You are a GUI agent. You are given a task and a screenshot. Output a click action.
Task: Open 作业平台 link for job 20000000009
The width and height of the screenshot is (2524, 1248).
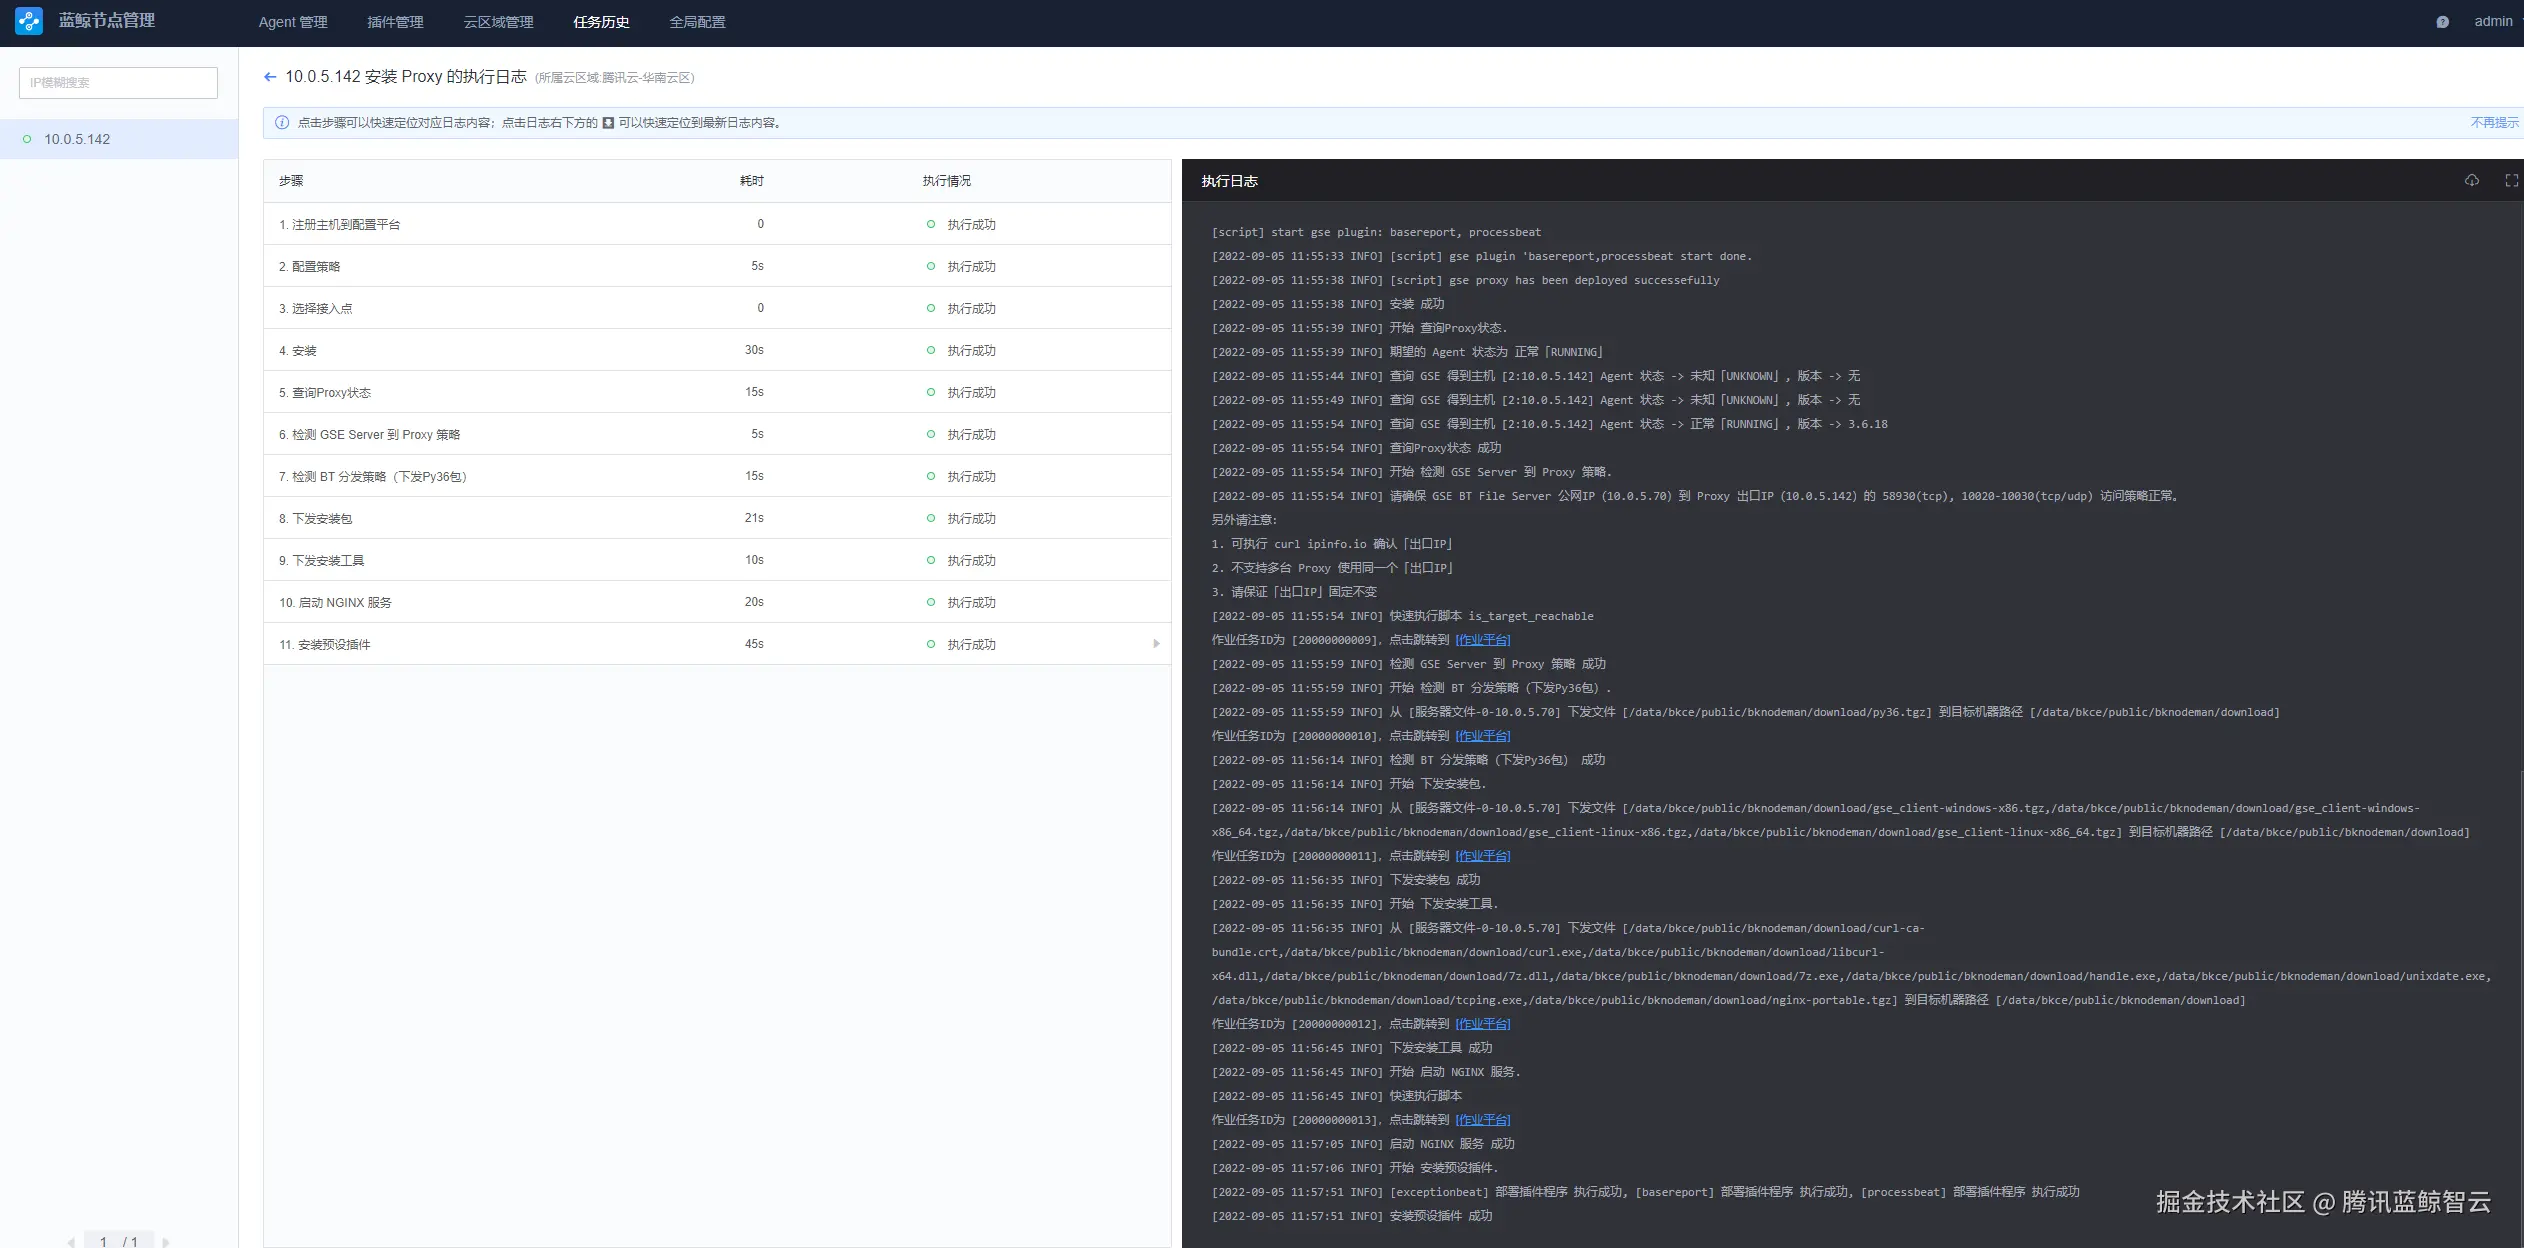click(x=1482, y=640)
